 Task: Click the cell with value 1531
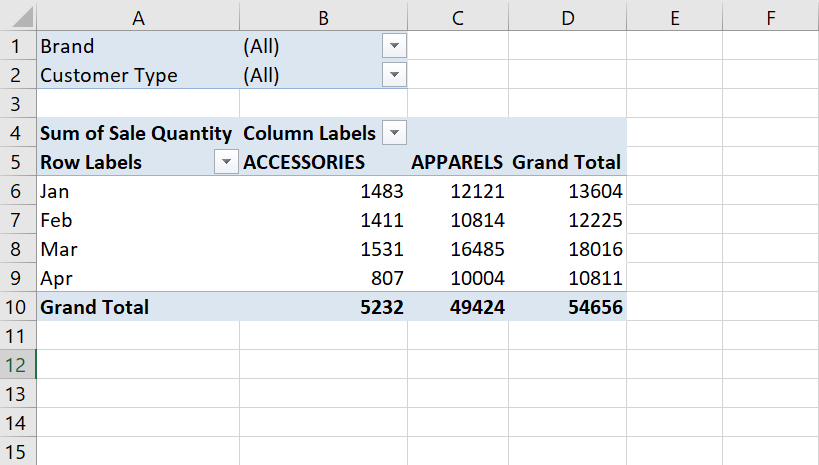[323, 249]
